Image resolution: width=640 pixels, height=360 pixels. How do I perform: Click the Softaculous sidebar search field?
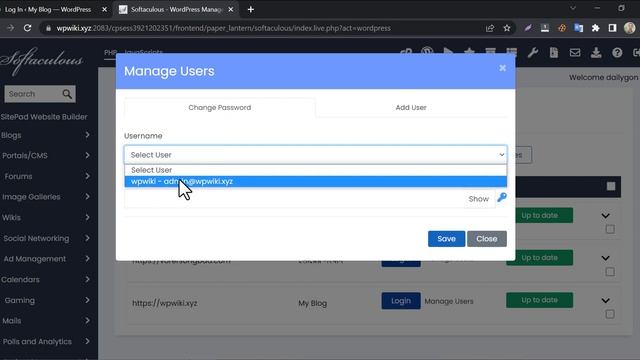(x=33, y=94)
